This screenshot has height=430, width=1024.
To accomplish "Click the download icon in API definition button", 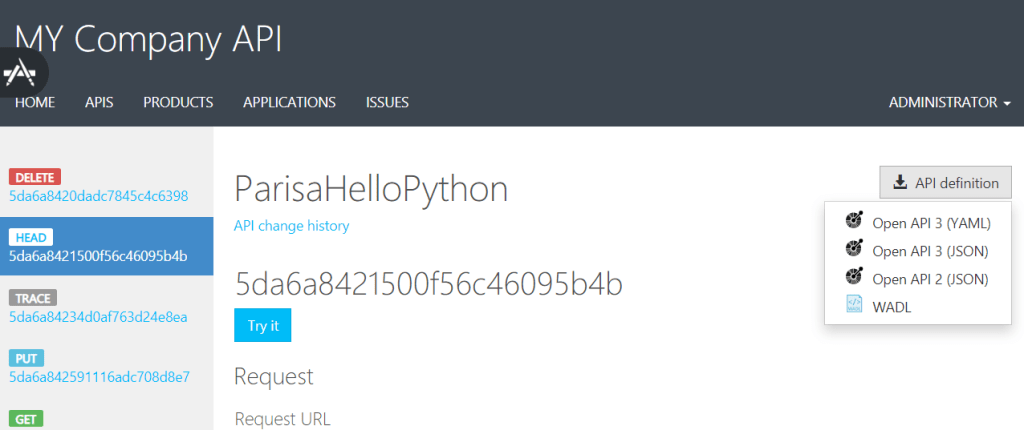I will [900, 183].
